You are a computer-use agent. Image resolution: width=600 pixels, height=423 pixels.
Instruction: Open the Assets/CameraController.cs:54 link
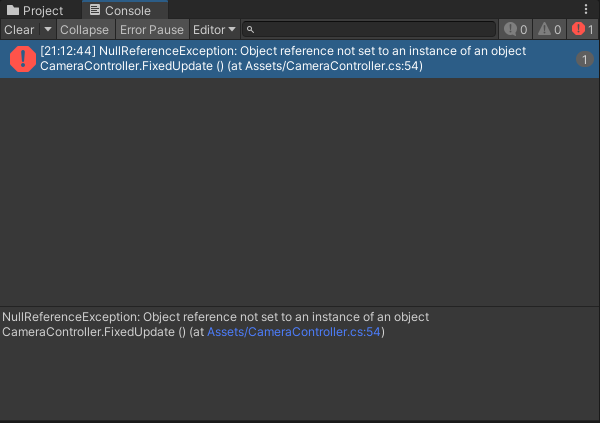tap(295, 332)
